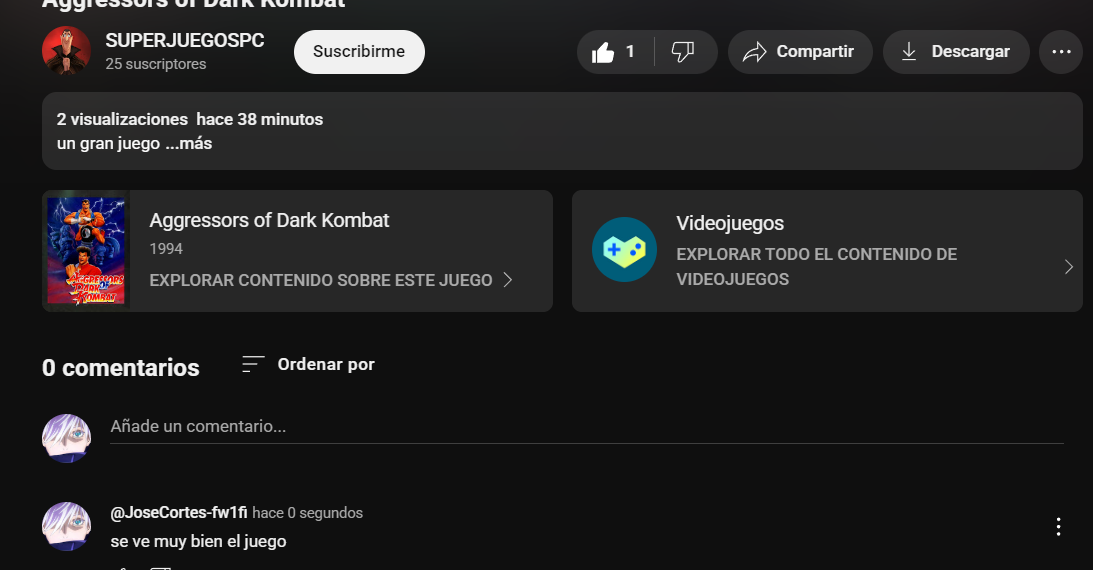Click the Descargar download icon
The height and width of the screenshot is (570, 1093).
(x=909, y=52)
